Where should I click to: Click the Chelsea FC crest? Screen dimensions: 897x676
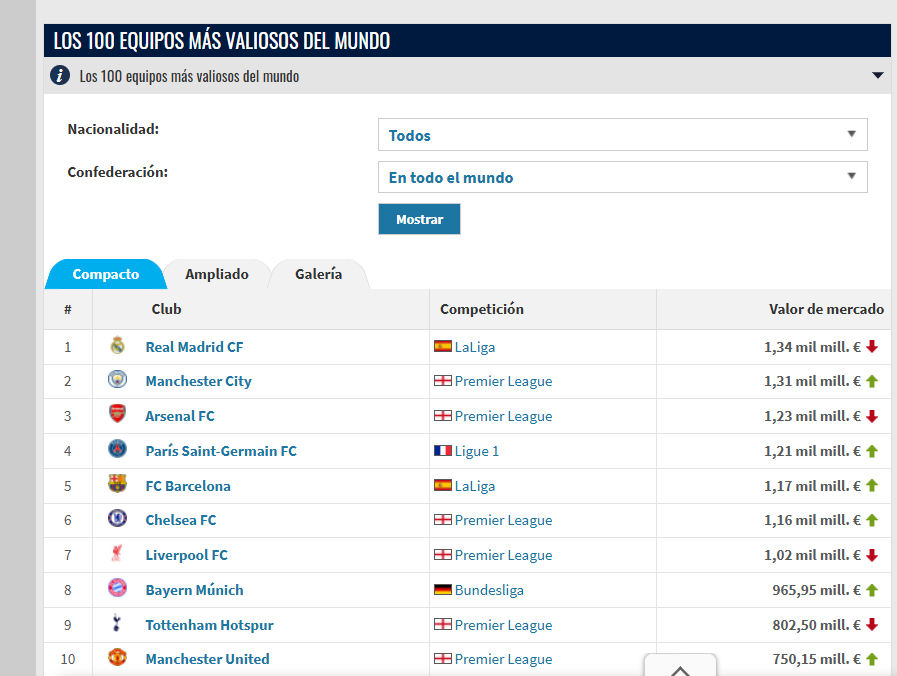[x=117, y=518]
